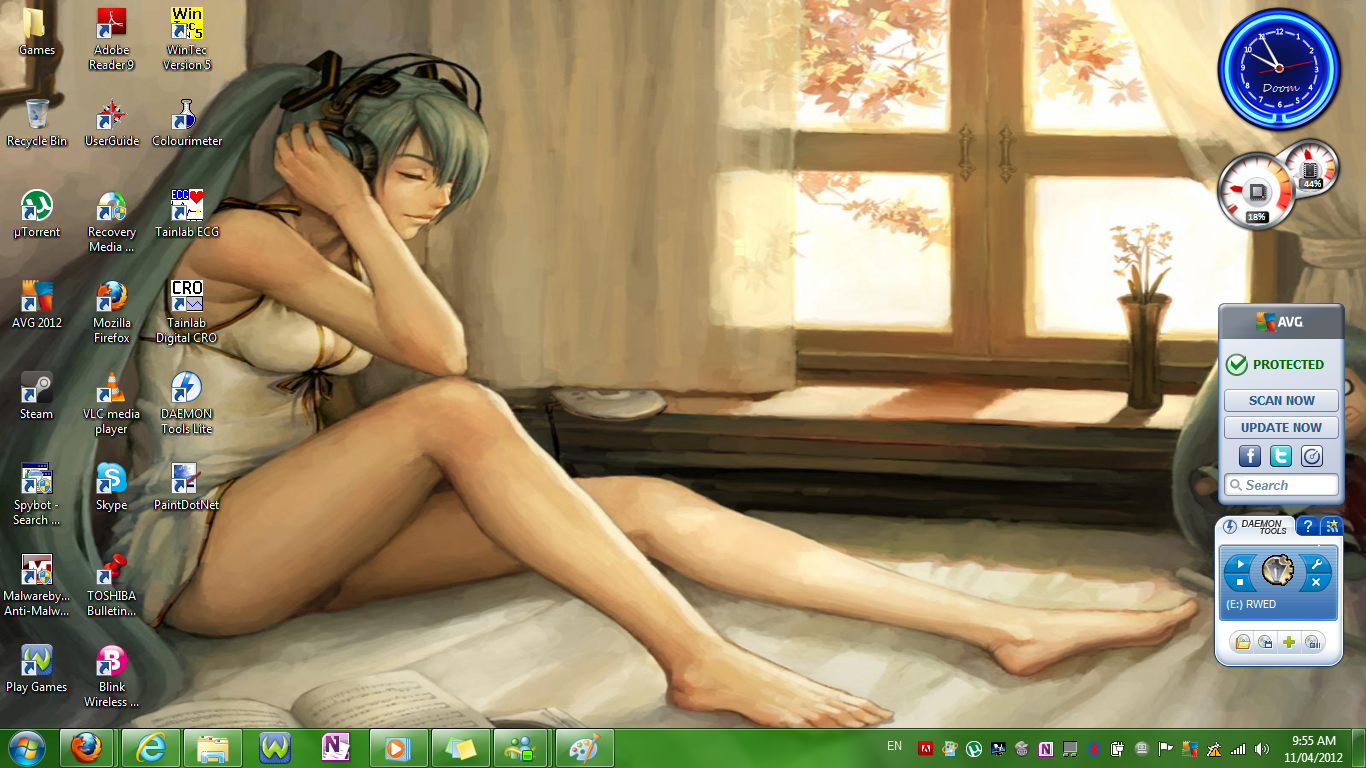
Task: Open Paint from the taskbar
Action: pyautogui.click(x=583, y=747)
